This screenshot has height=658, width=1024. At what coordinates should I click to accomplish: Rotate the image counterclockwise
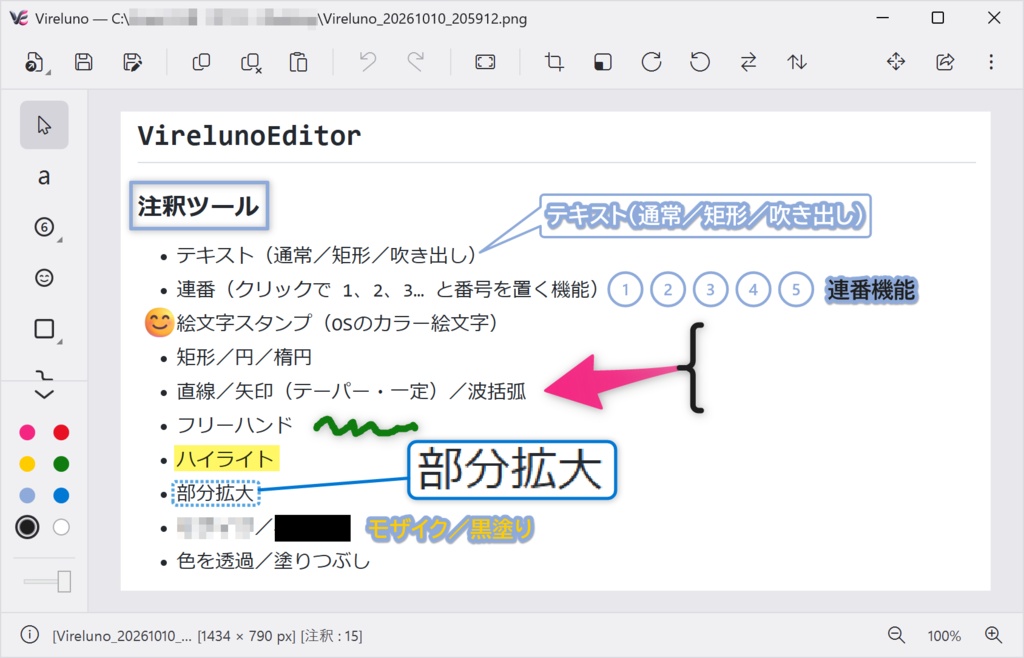tap(699, 62)
